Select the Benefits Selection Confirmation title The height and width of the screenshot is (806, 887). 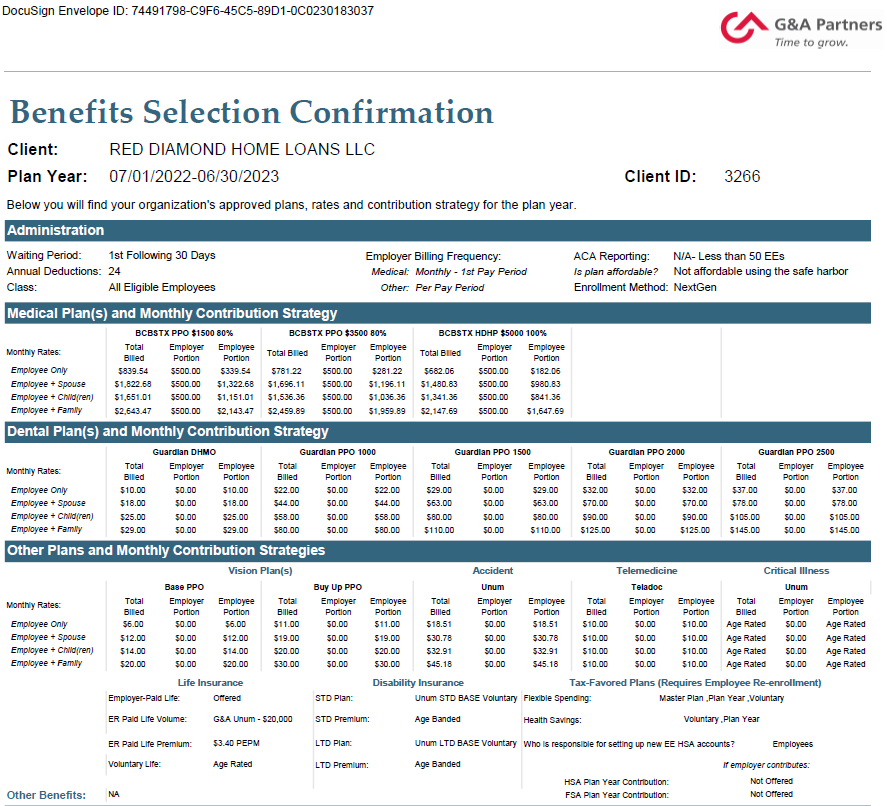pos(252,112)
